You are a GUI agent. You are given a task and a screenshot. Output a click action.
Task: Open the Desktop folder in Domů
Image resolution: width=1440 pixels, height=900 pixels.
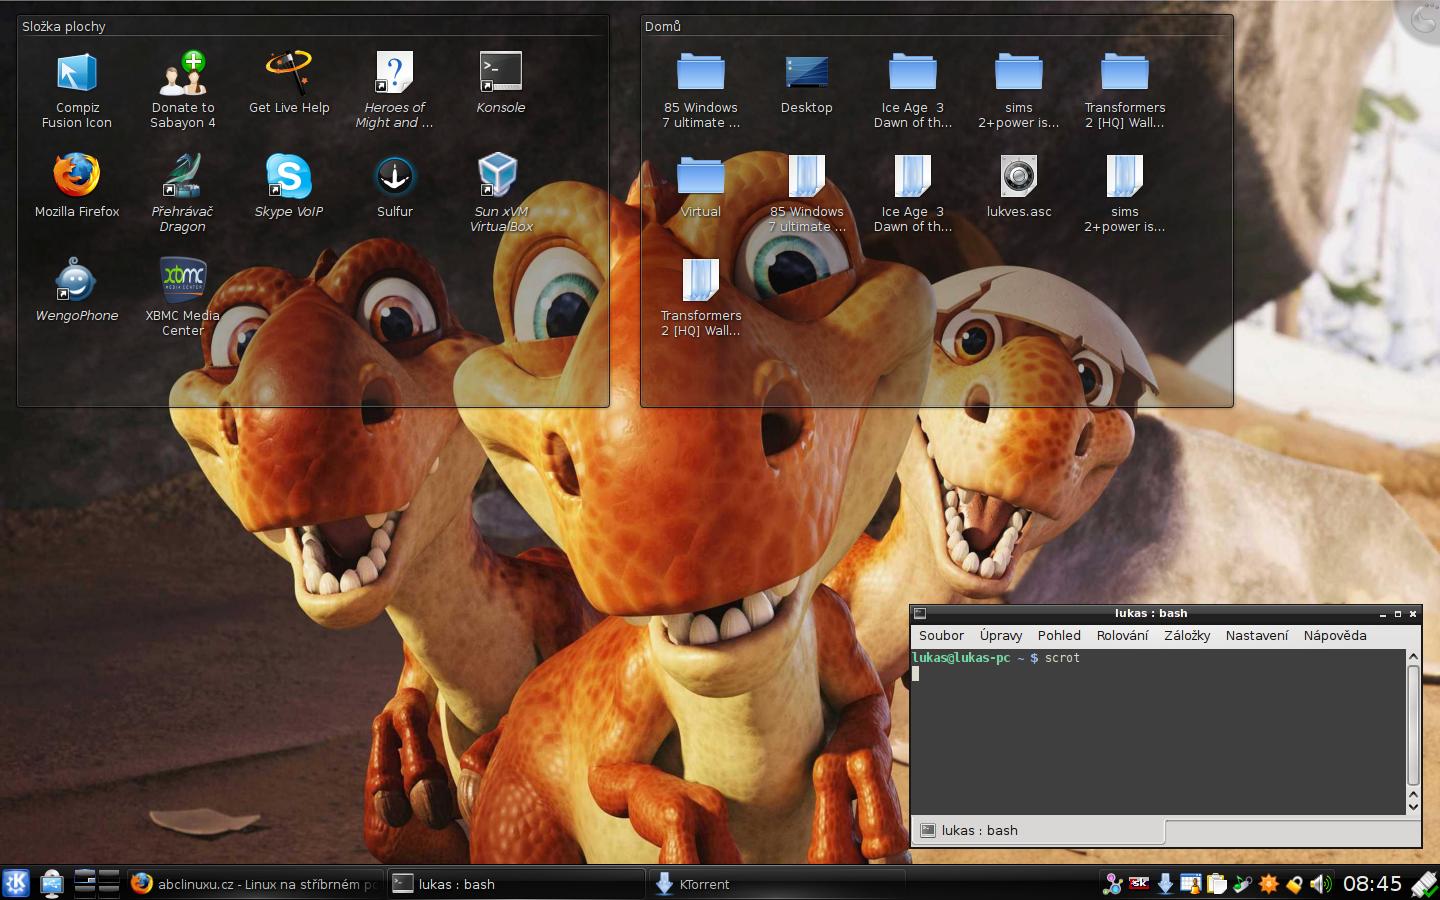click(807, 83)
